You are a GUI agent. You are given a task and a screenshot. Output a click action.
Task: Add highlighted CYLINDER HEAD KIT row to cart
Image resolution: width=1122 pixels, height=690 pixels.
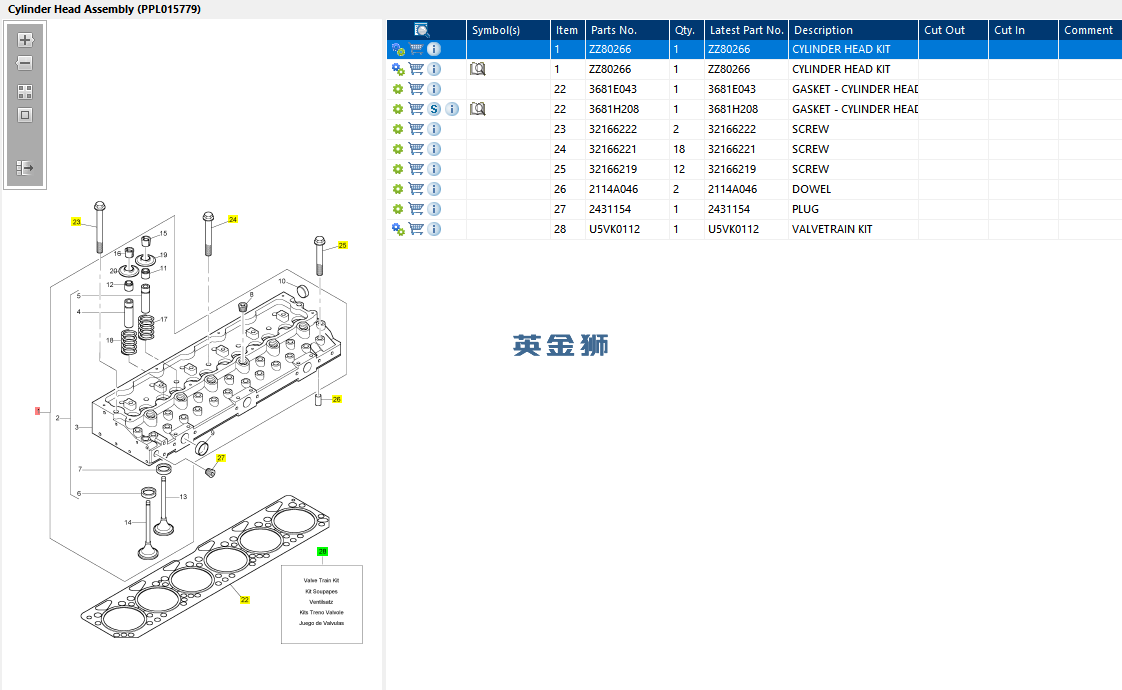(416, 49)
